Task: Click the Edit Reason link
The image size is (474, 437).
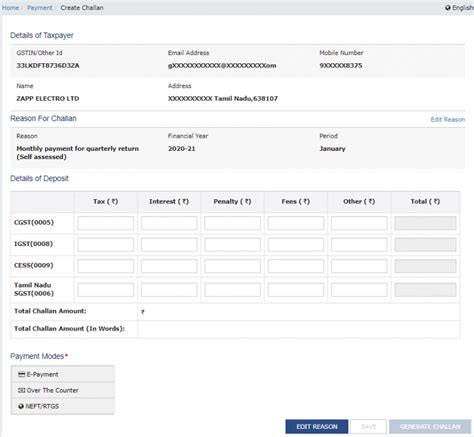Action: coord(448,119)
